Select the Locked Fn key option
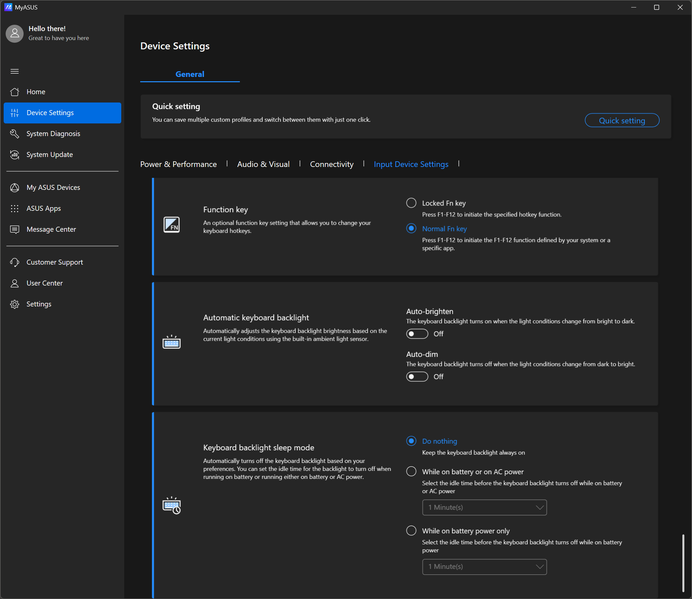This screenshot has width=692, height=599. tap(411, 203)
